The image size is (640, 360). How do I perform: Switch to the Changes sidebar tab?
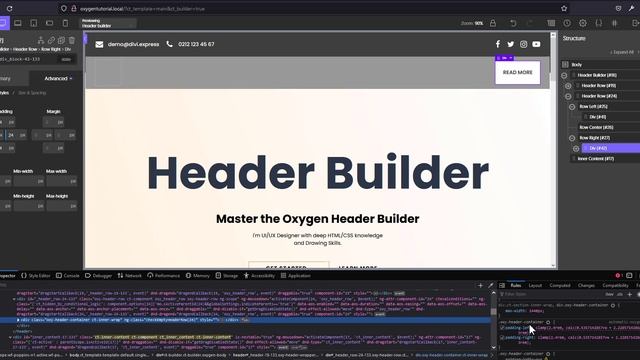click(586, 286)
